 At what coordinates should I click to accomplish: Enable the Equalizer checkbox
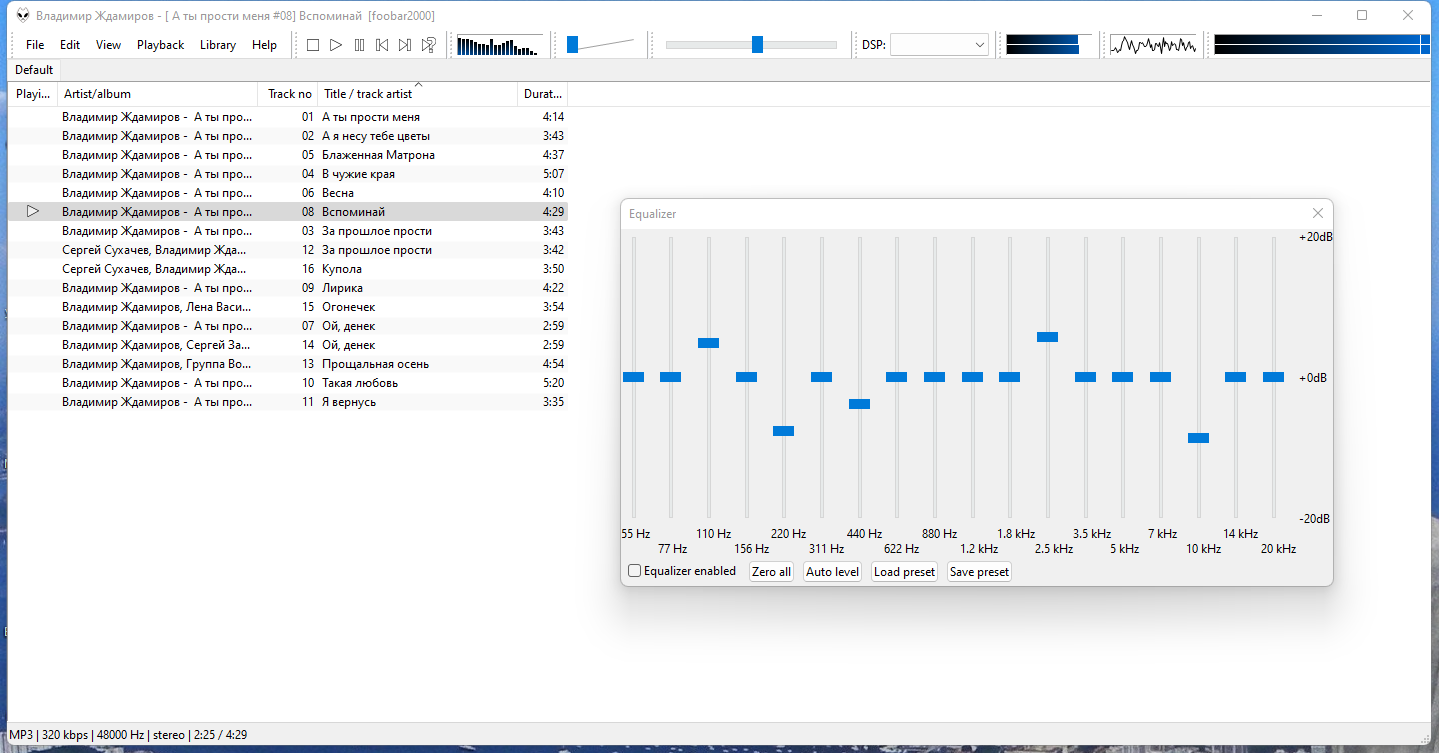point(635,571)
